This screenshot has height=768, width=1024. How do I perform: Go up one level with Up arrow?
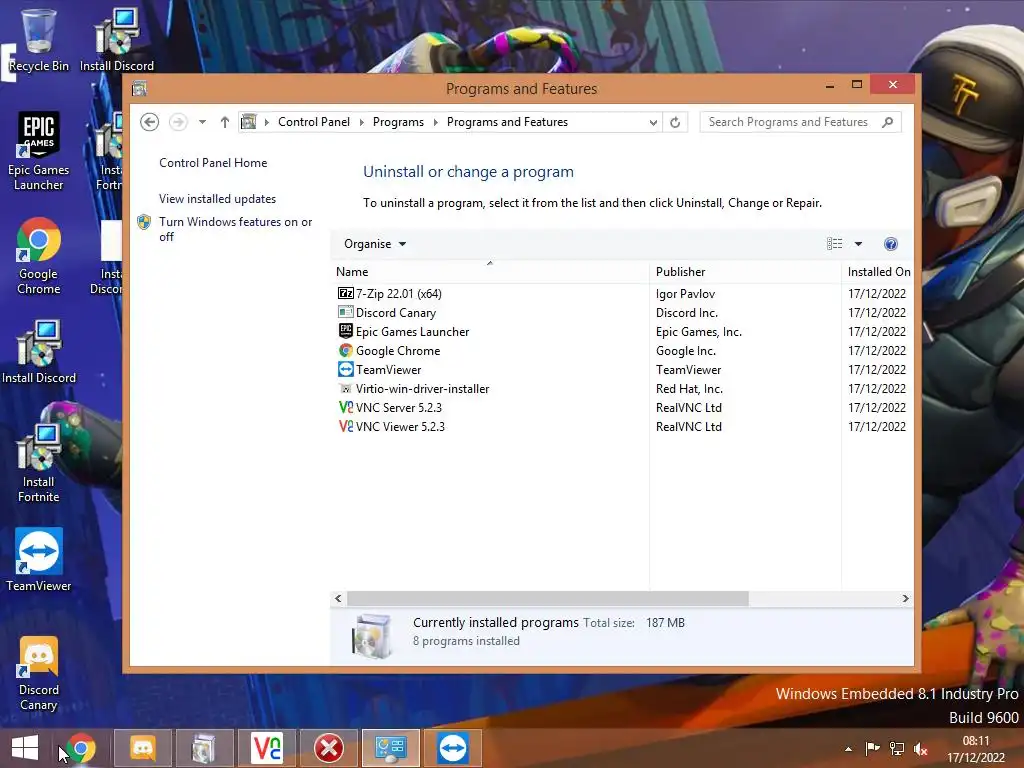tap(225, 122)
